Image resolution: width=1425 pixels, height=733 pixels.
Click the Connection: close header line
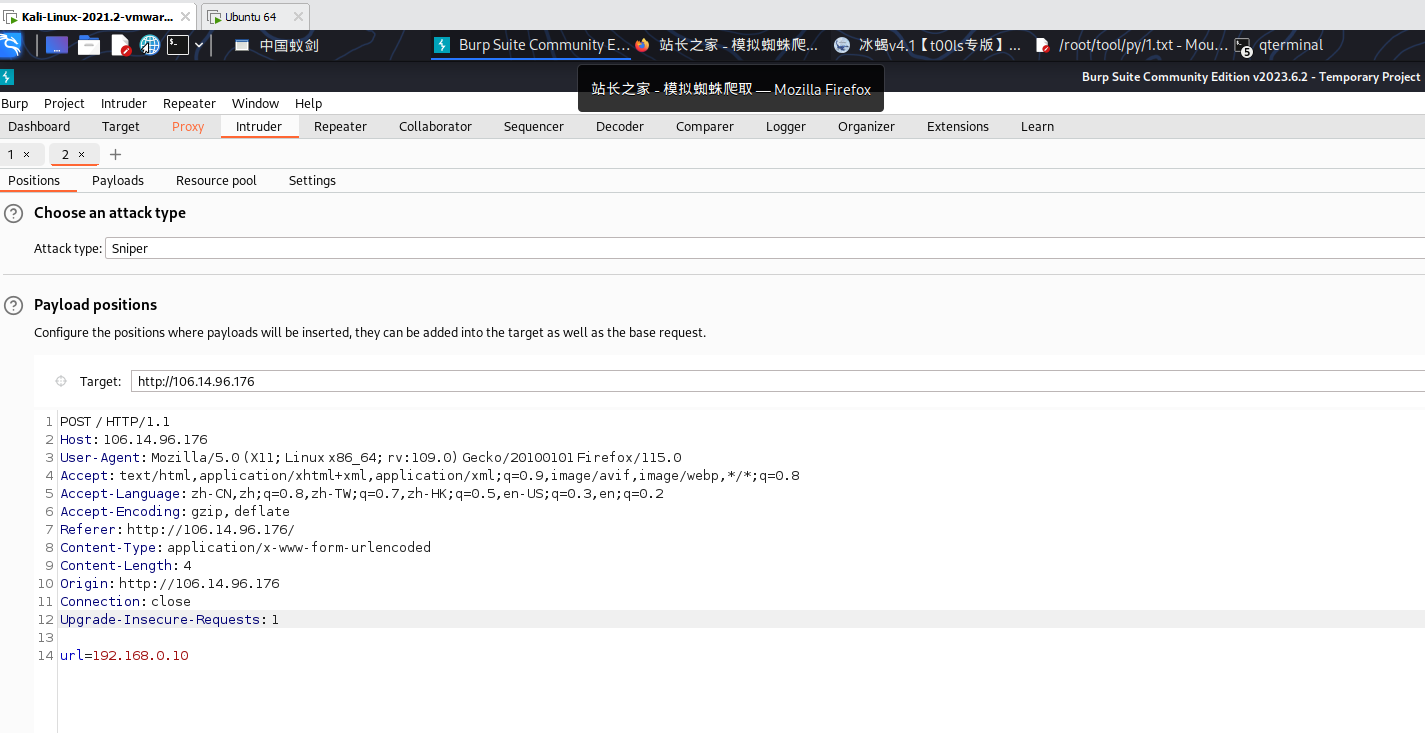125,602
